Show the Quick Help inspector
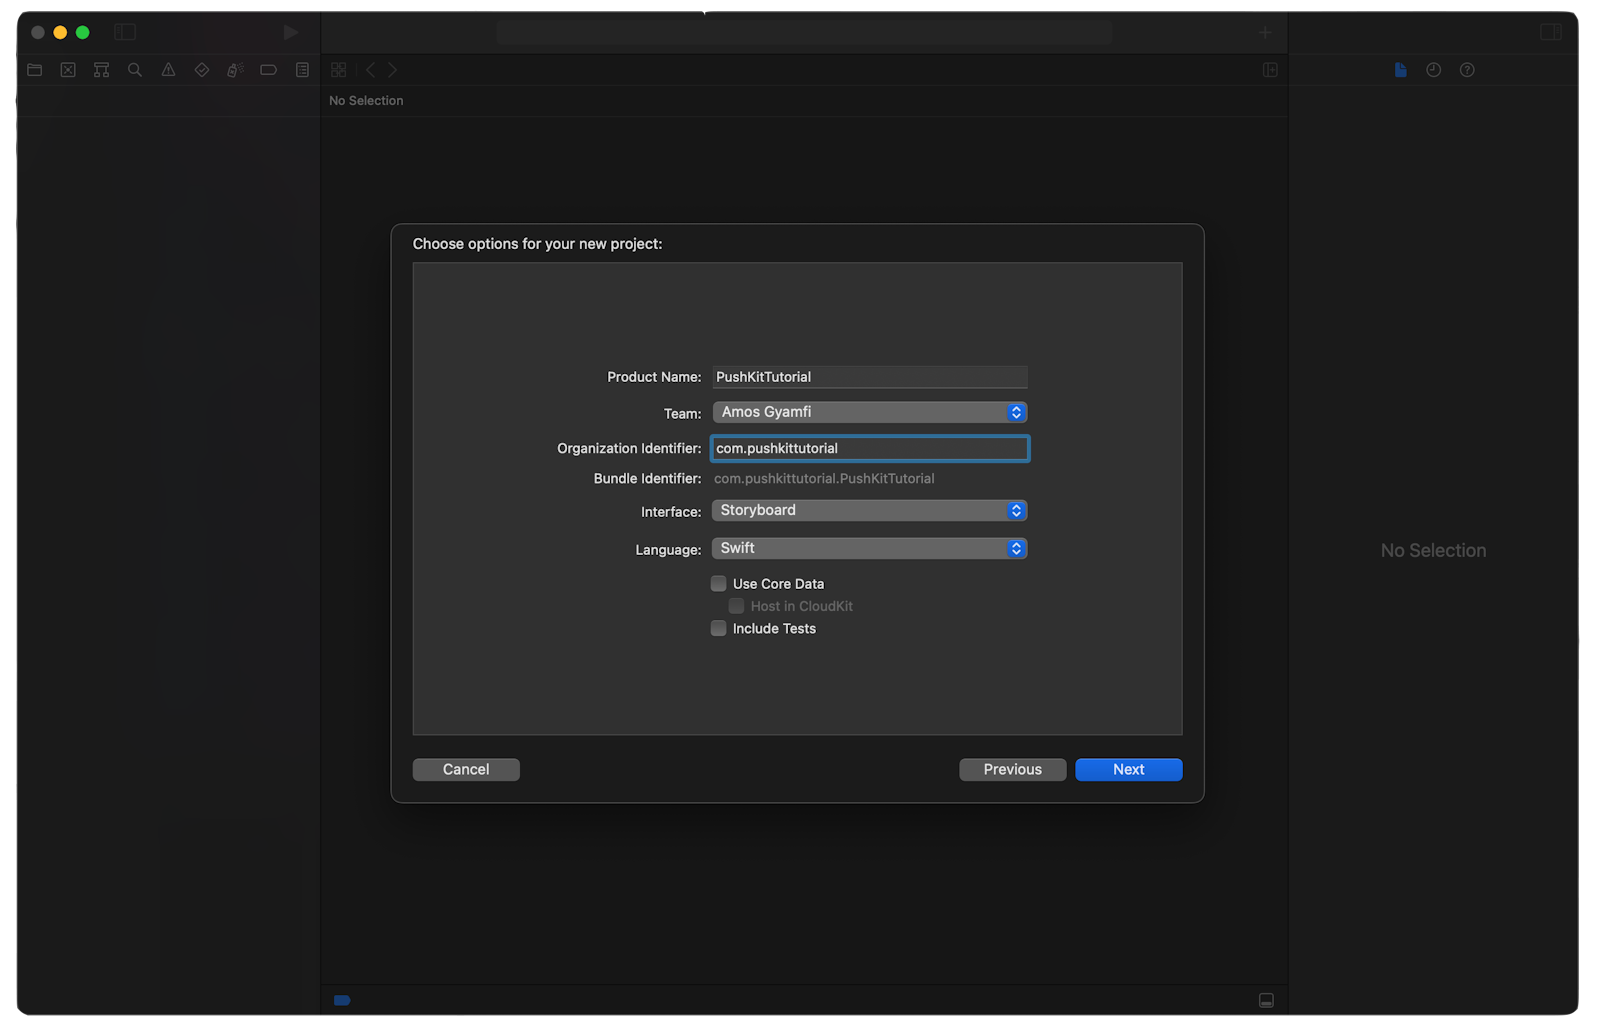The image size is (1600, 1031). coord(1467,70)
